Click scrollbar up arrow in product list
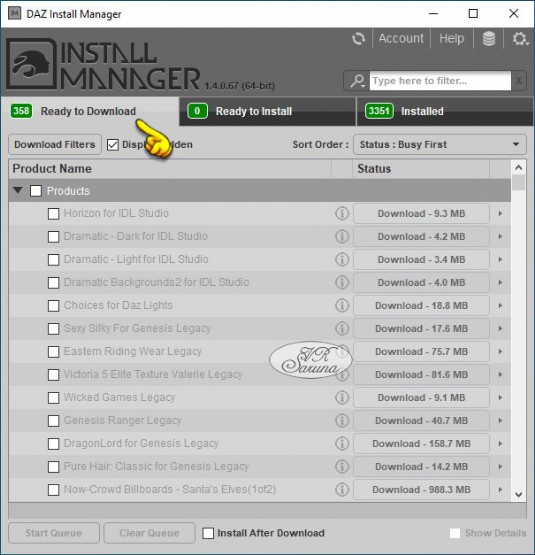This screenshot has height=555, width=535. click(x=519, y=167)
